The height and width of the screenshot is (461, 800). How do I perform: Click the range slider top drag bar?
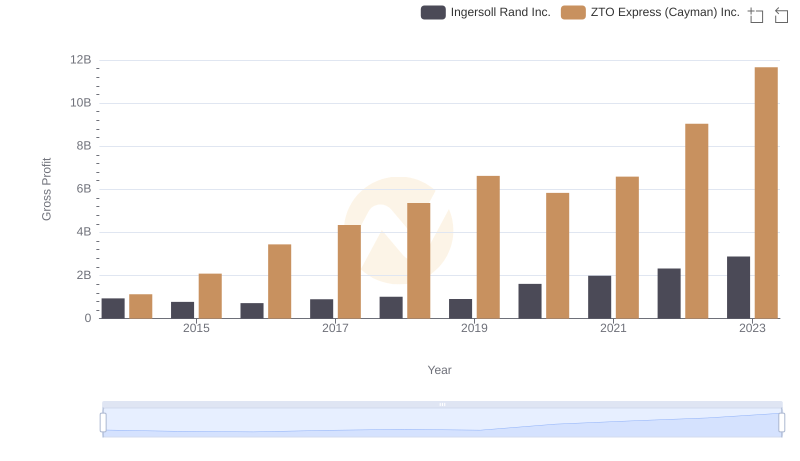tap(442, 404)
